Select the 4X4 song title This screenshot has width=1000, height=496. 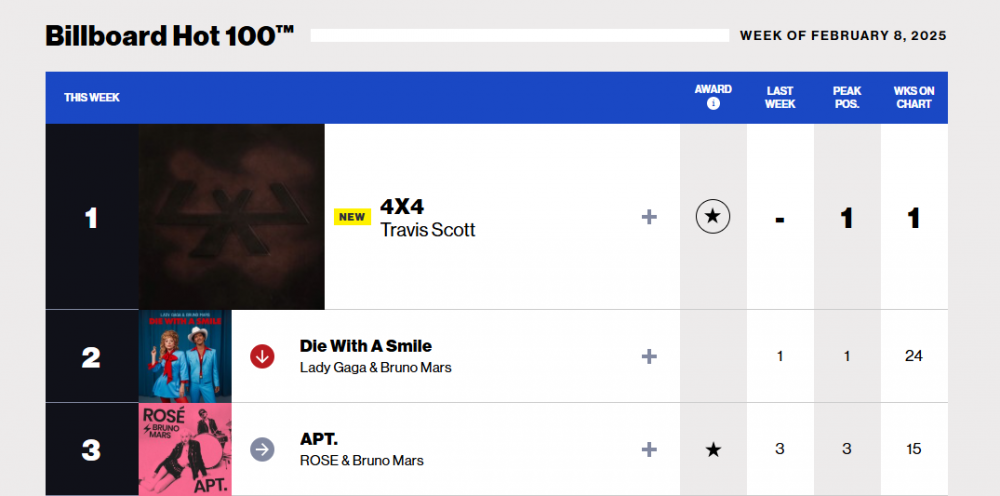pyautogui.click(x=402, y=207)
